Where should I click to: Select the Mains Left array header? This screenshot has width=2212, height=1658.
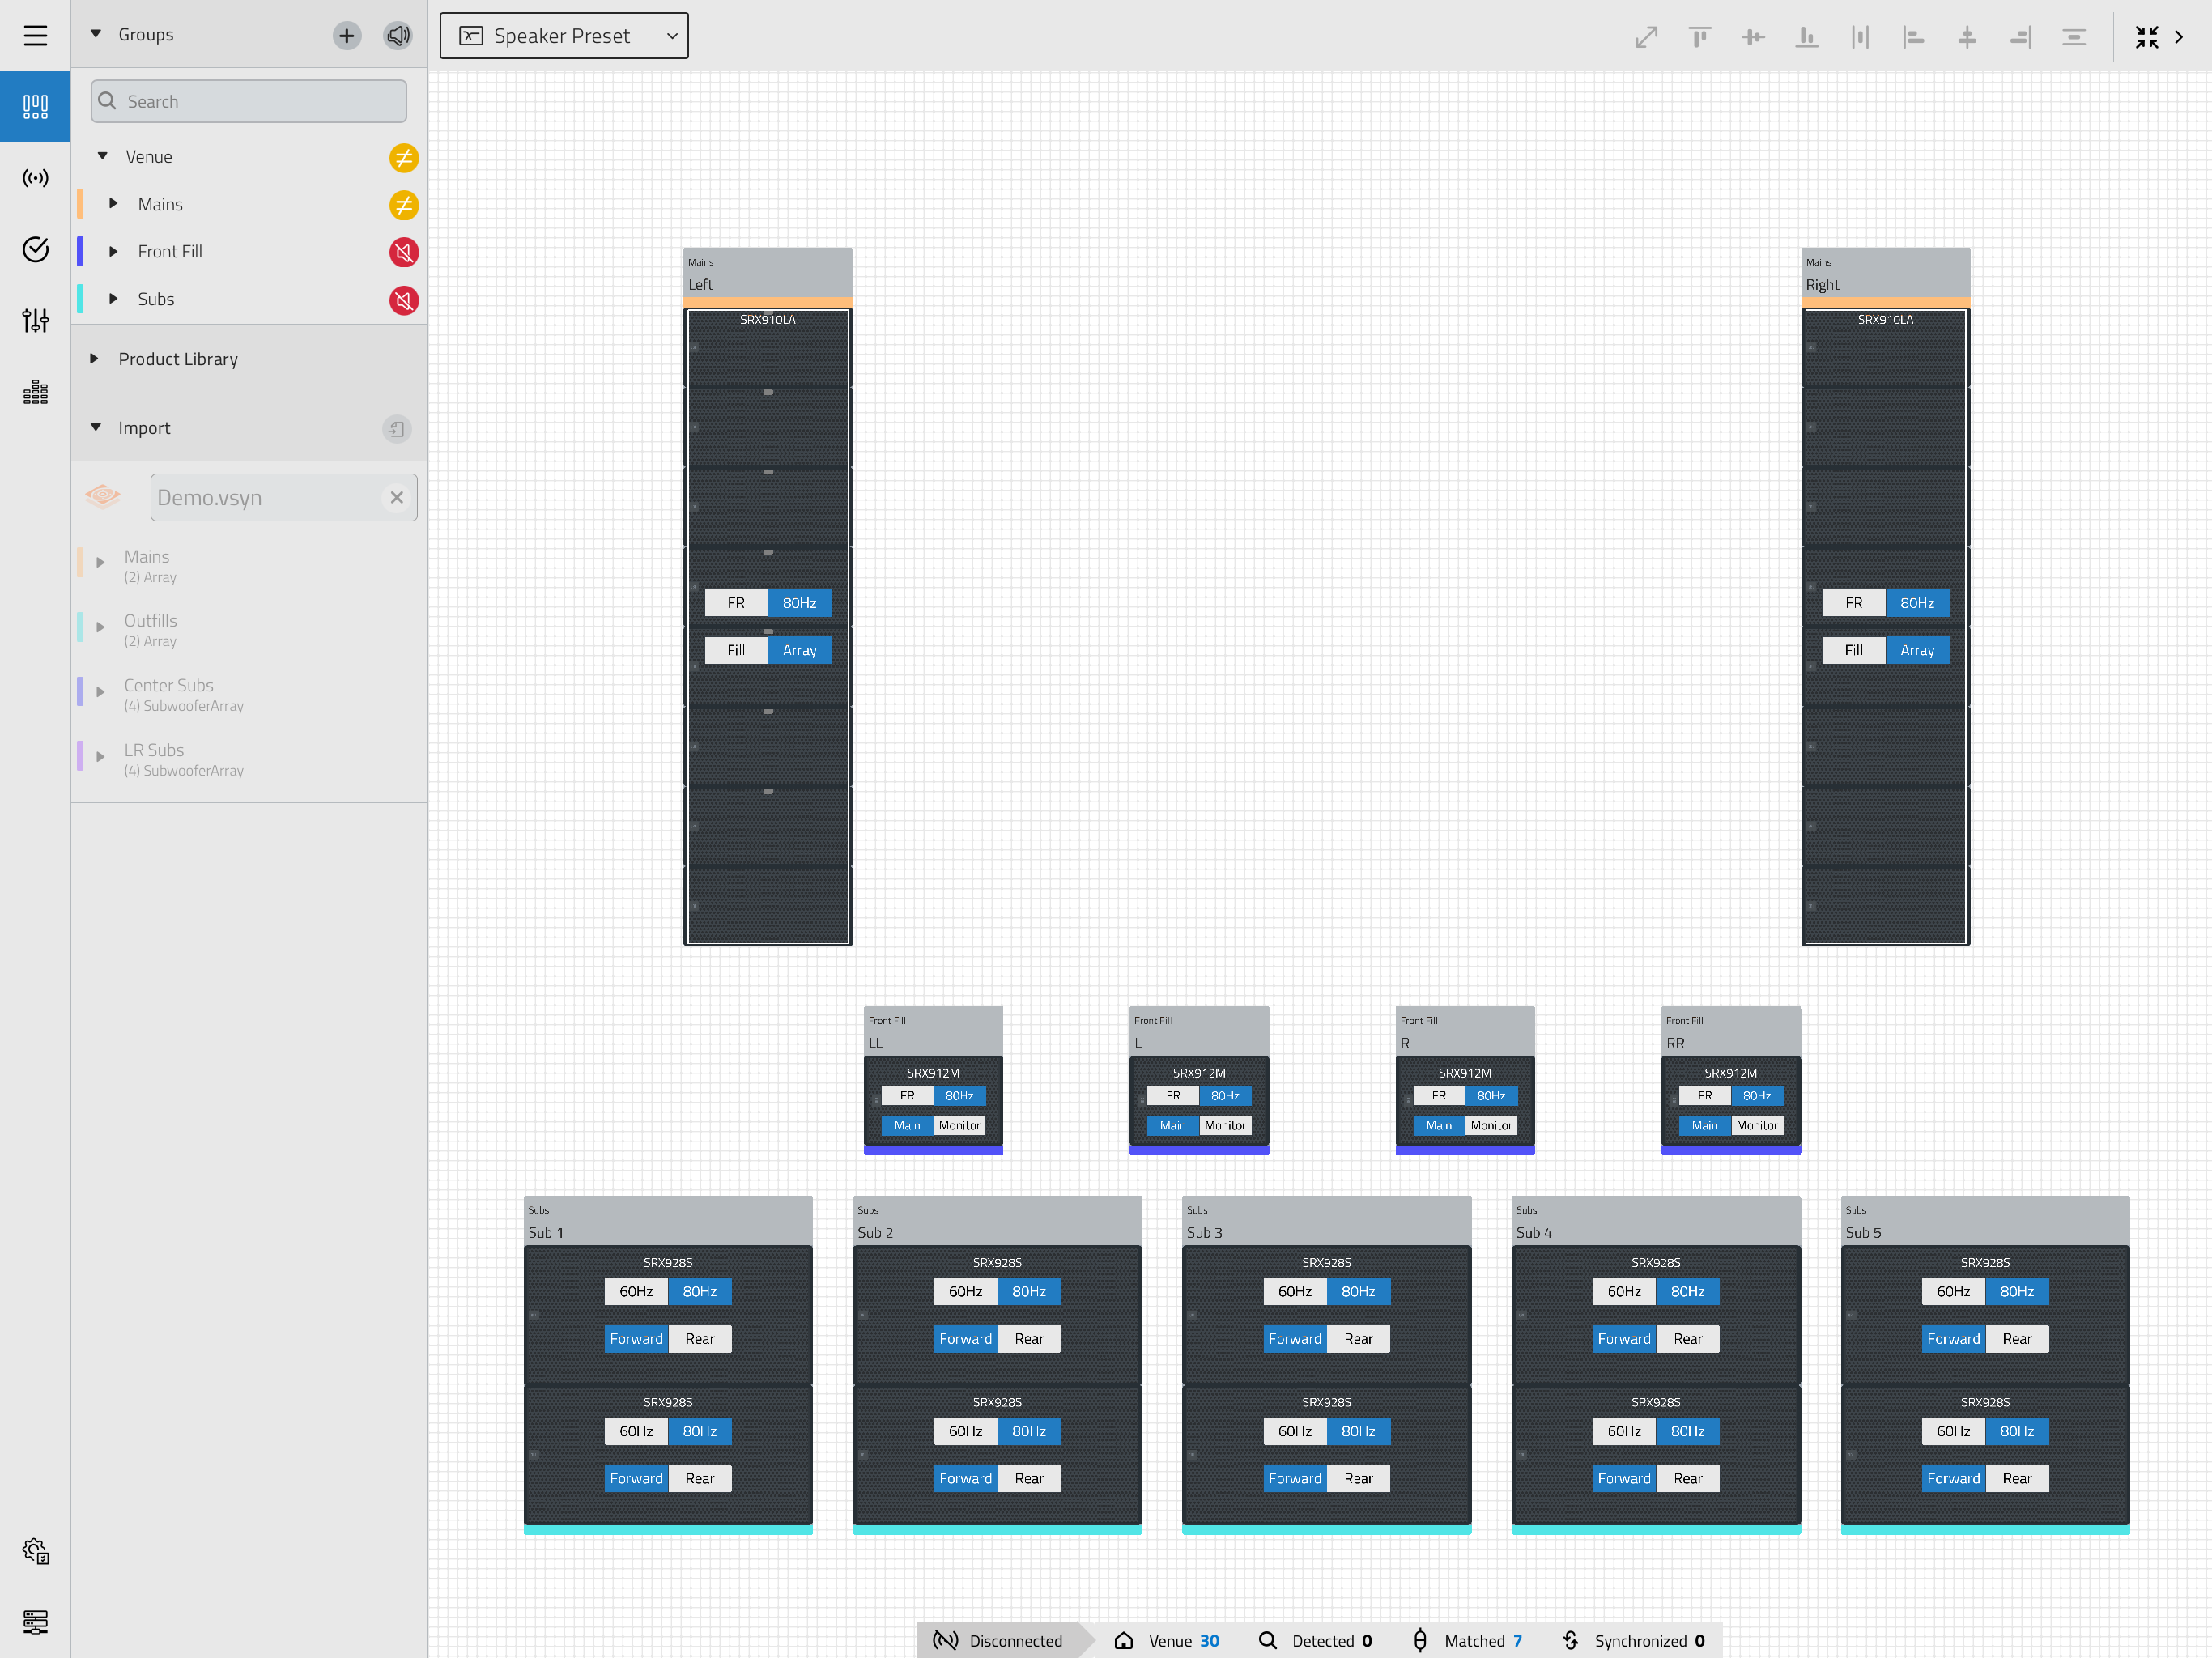pyautogui.click(x=767, y=274)
